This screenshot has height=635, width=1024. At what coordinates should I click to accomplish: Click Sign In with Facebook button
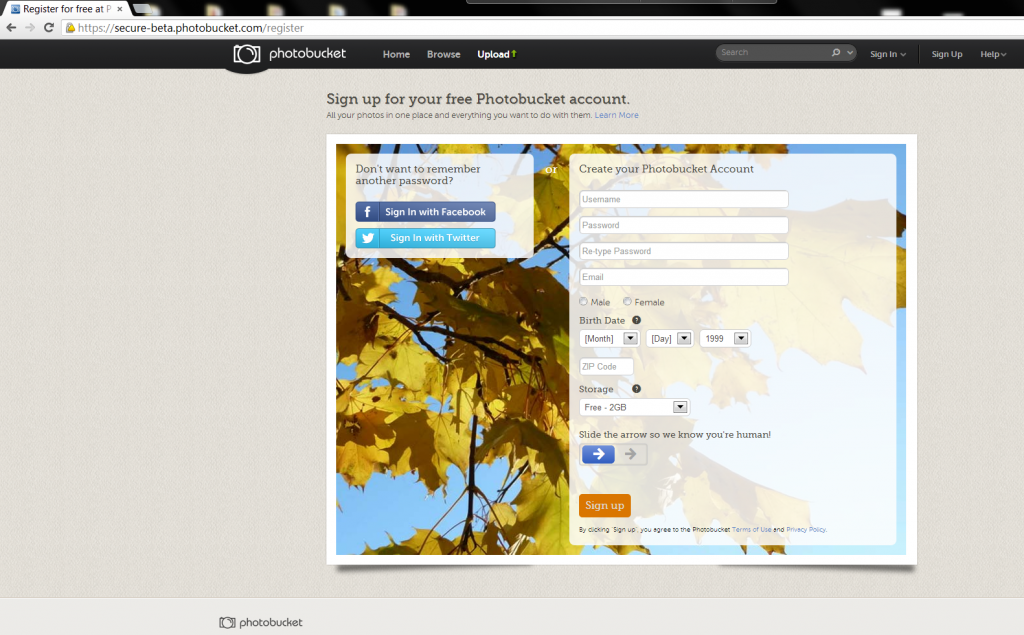tap(425, 212)
